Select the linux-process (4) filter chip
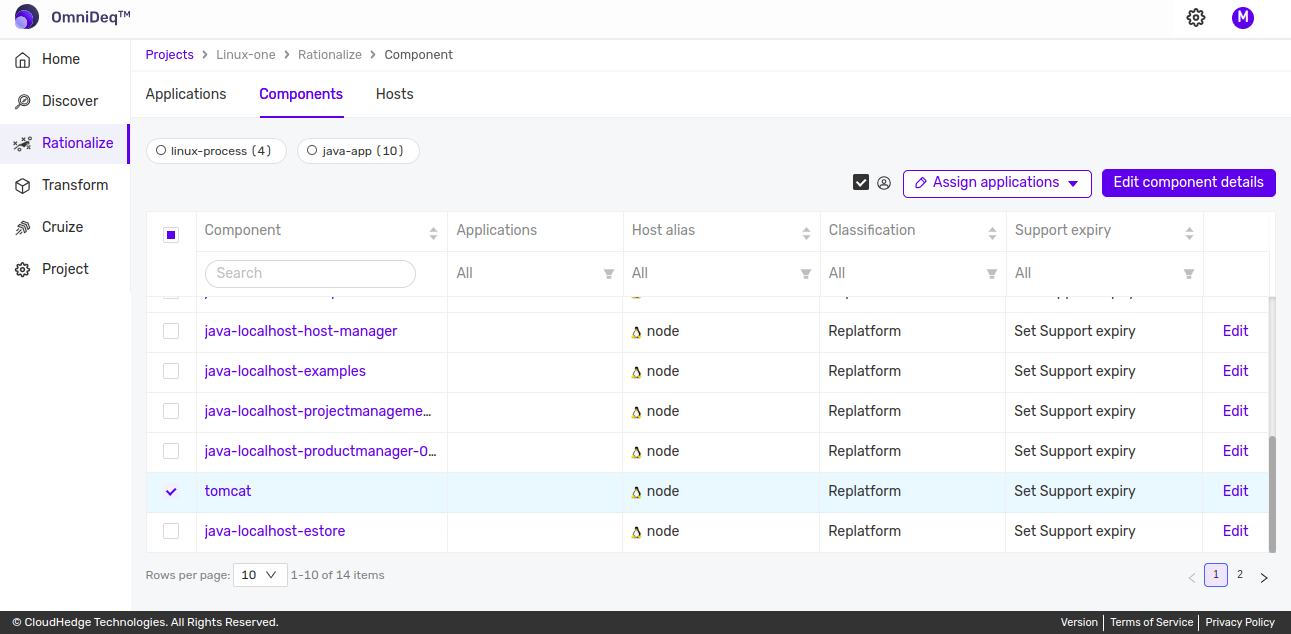This screenshot has height=634, width=1291. tap(216, 151)
